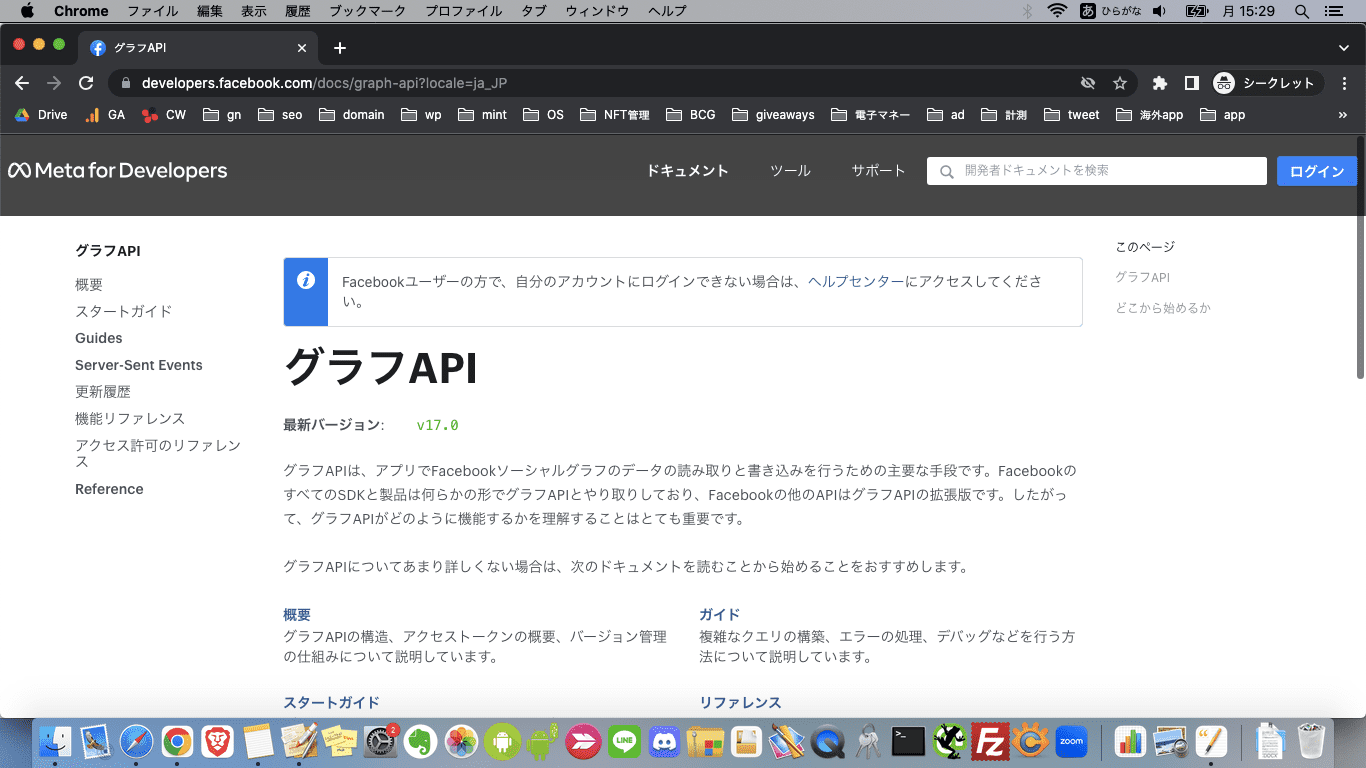The height and width of the screenshot is (768, 1366).
Task: Open the 履歴 menu
Action: 298,11
